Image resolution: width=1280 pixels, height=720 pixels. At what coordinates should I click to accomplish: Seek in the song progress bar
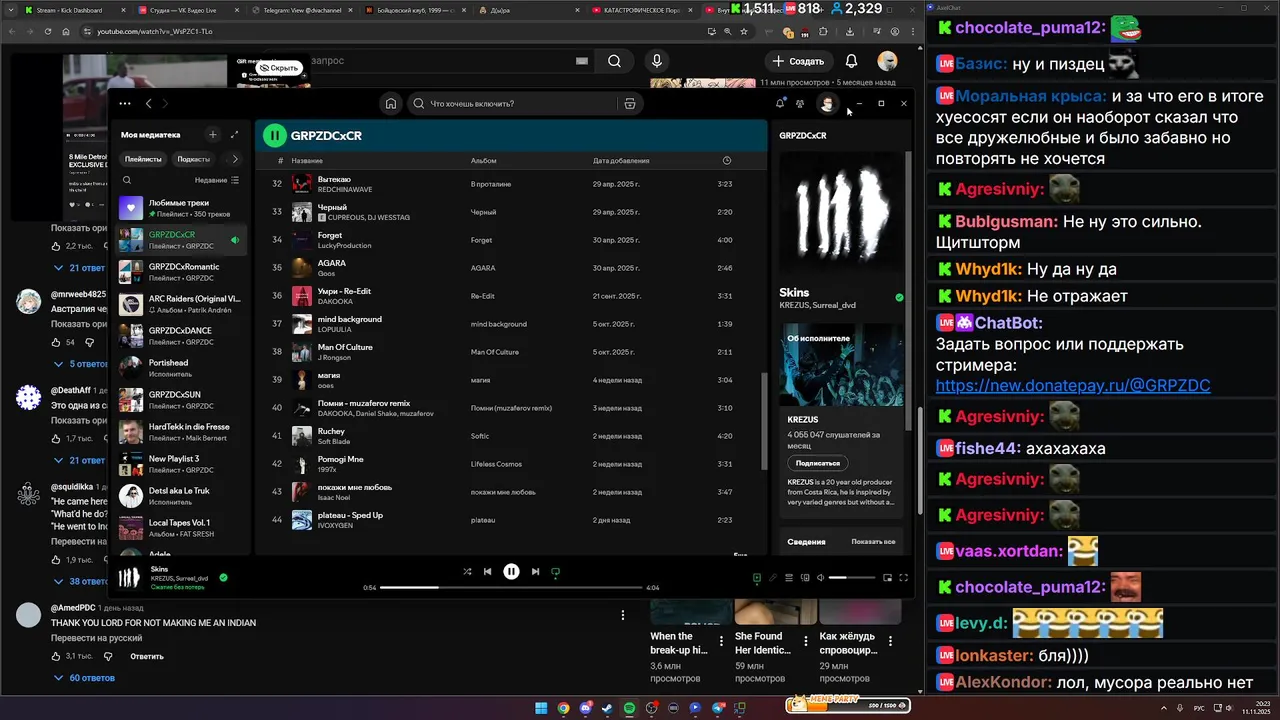[x=511, y=588]
